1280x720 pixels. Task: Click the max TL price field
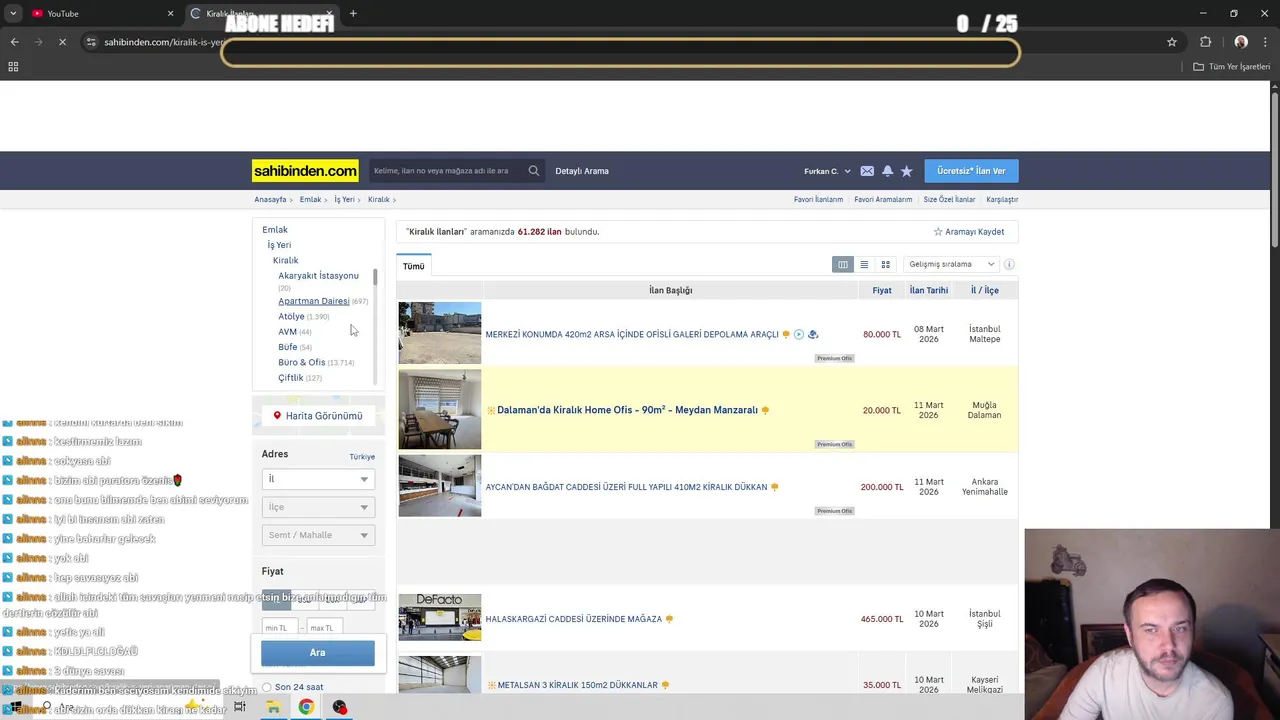[325, 628]
